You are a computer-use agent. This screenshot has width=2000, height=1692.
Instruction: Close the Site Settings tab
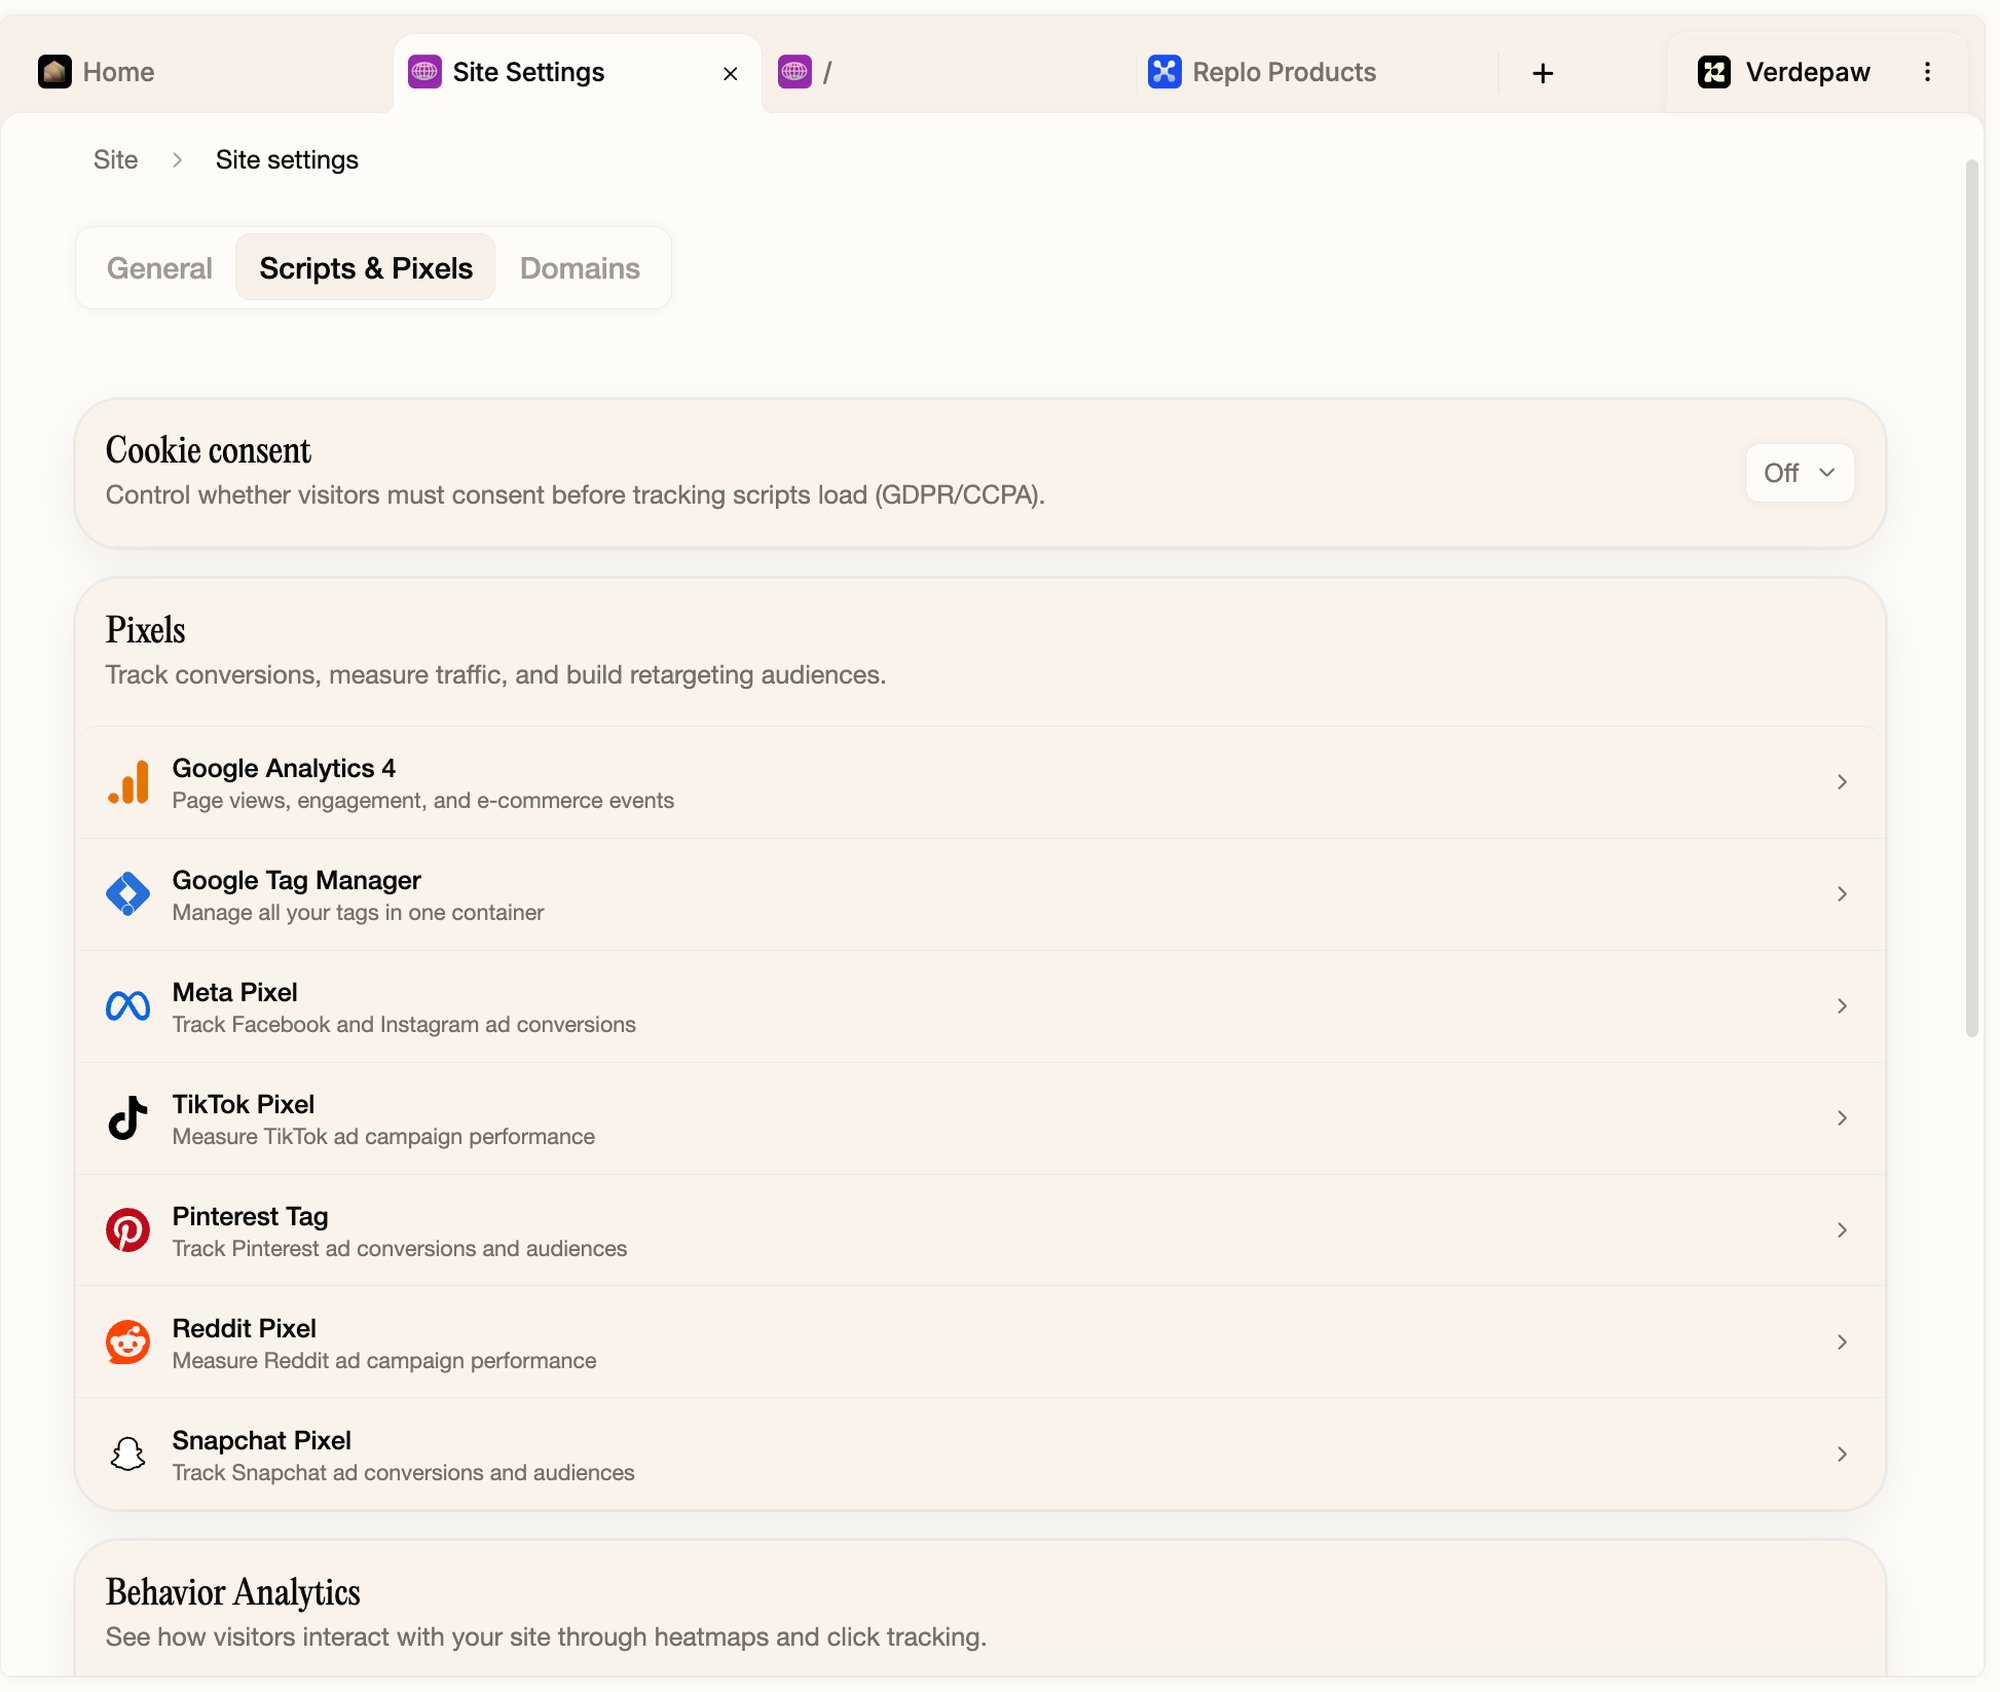[731, 73]
